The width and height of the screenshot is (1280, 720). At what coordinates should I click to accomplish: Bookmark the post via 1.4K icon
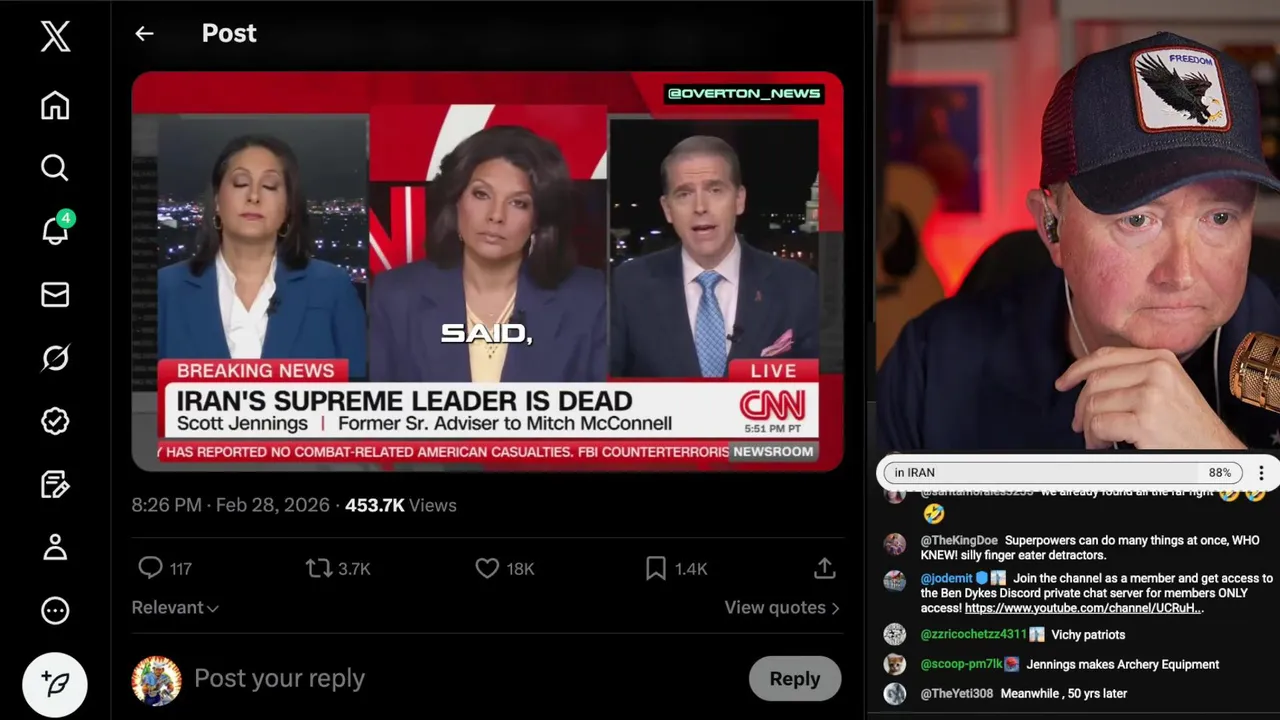(x=676, y=568)
